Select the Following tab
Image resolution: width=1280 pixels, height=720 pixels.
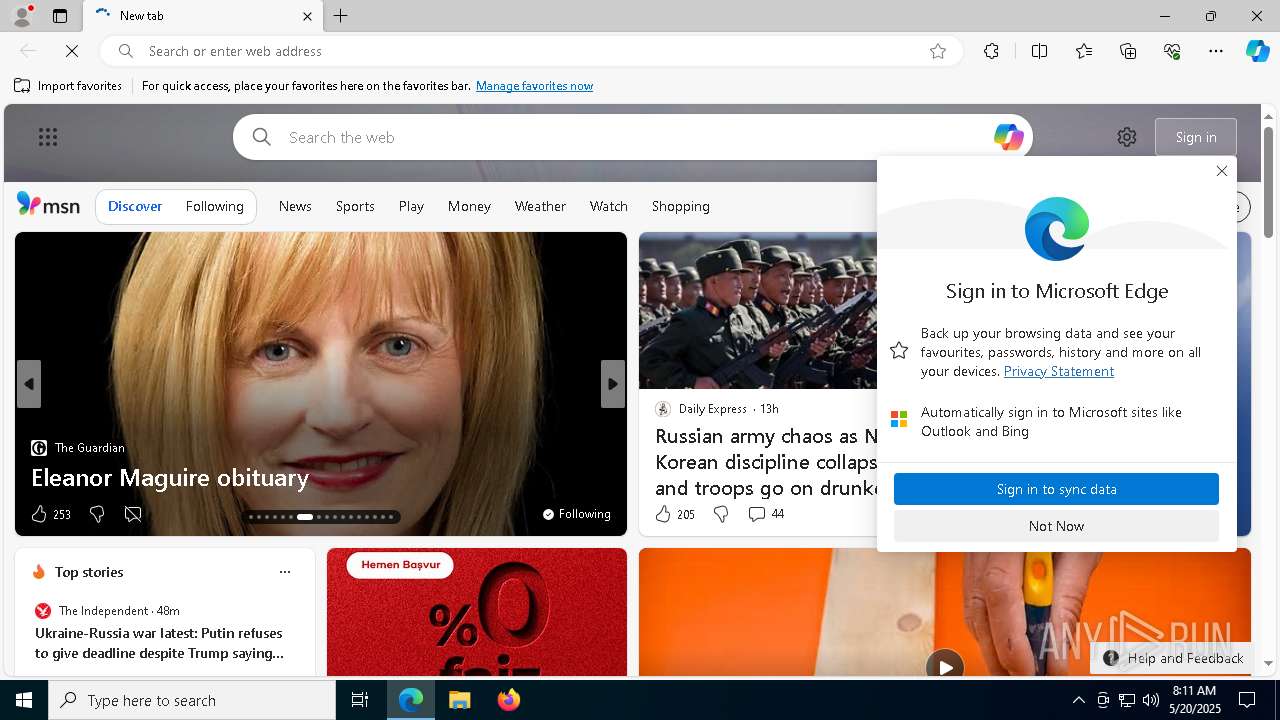point(214,206)
